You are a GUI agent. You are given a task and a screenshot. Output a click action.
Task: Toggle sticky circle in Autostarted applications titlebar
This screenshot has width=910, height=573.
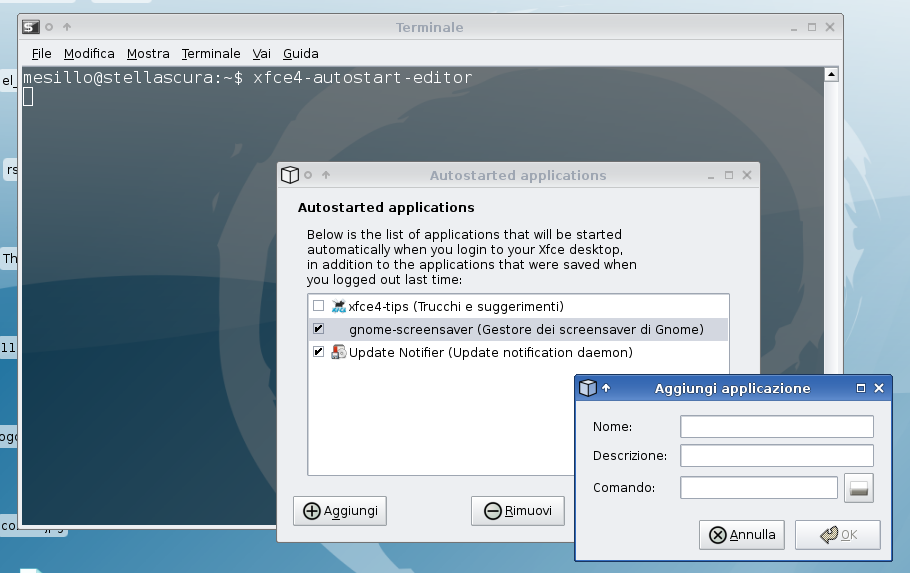pyautogui.click(x=308, y=175)
